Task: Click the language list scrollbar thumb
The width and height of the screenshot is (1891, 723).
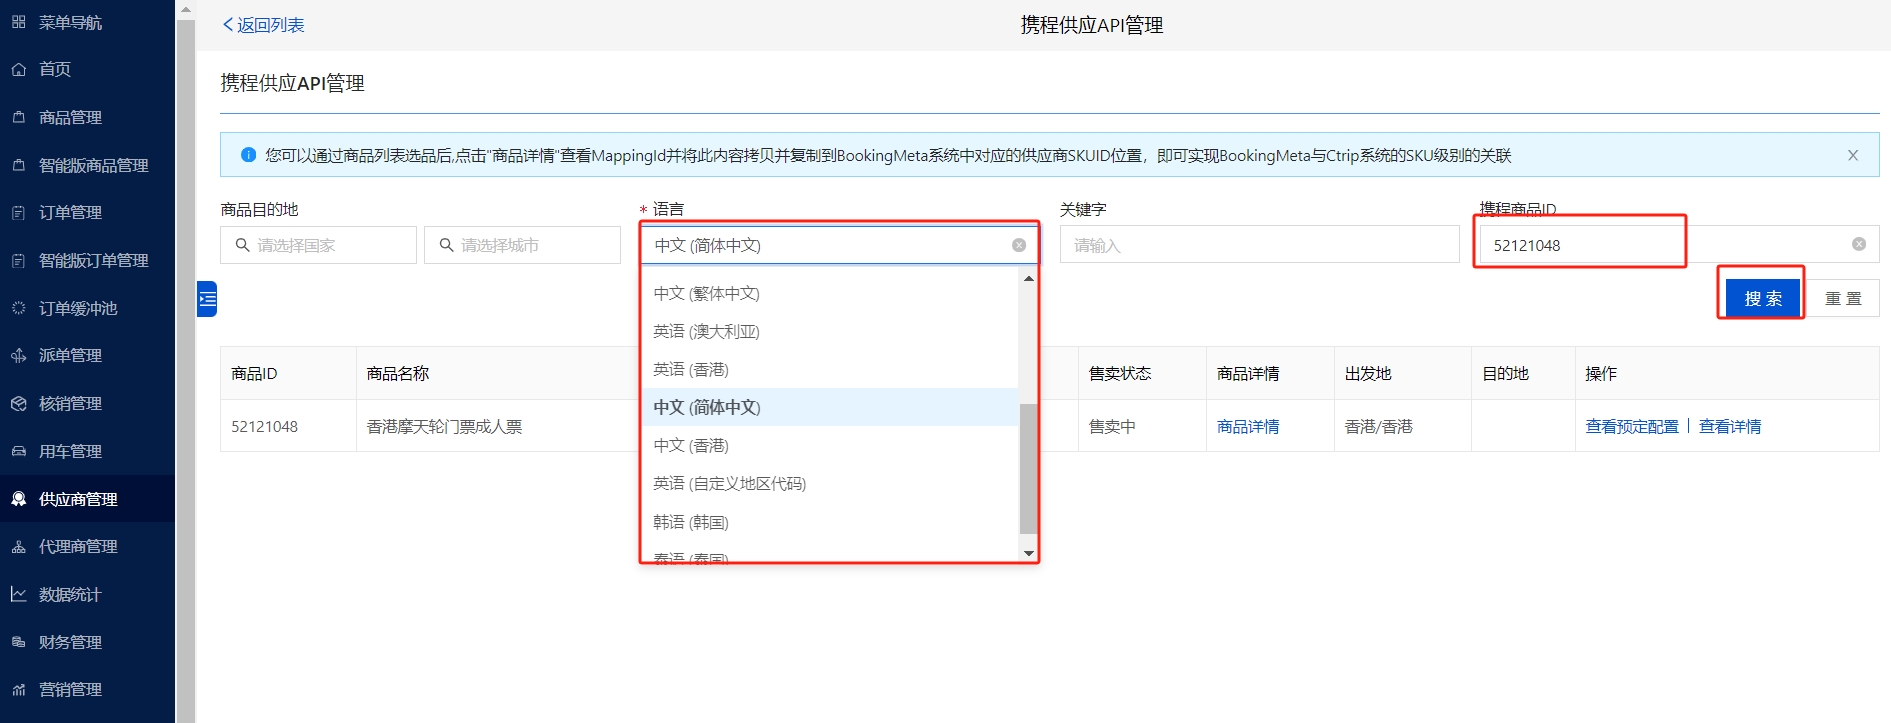Action: (x=1028, y=469)
